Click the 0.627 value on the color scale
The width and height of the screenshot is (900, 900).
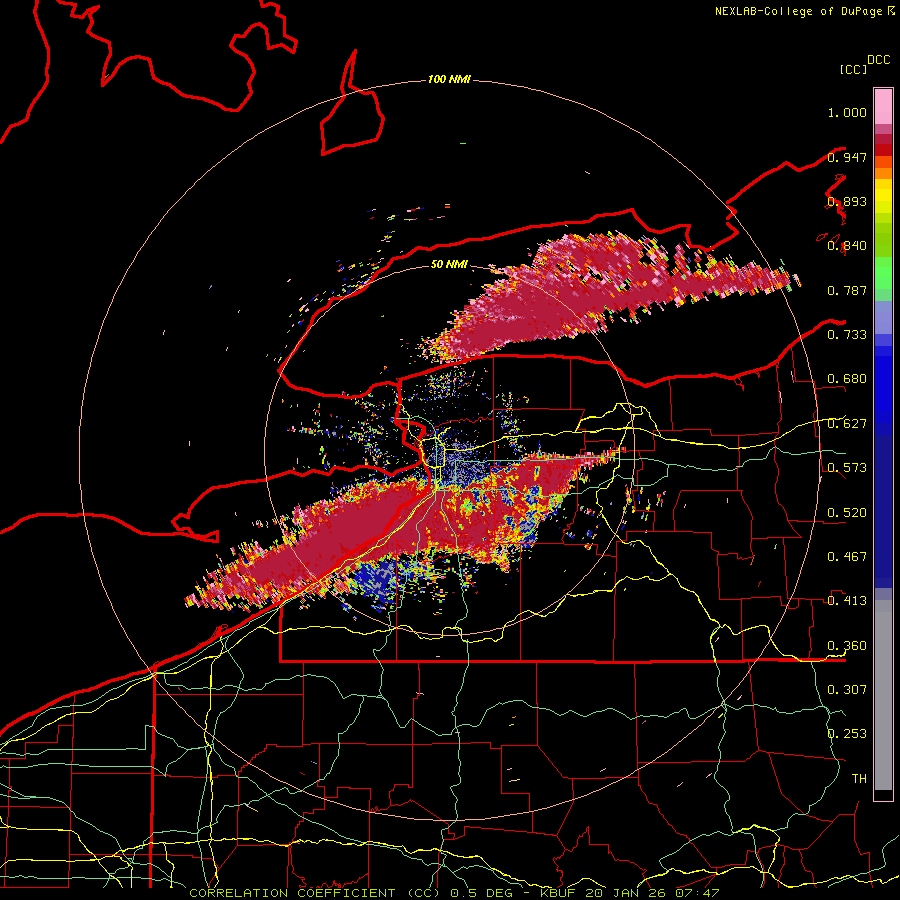(x=847, y=424)
